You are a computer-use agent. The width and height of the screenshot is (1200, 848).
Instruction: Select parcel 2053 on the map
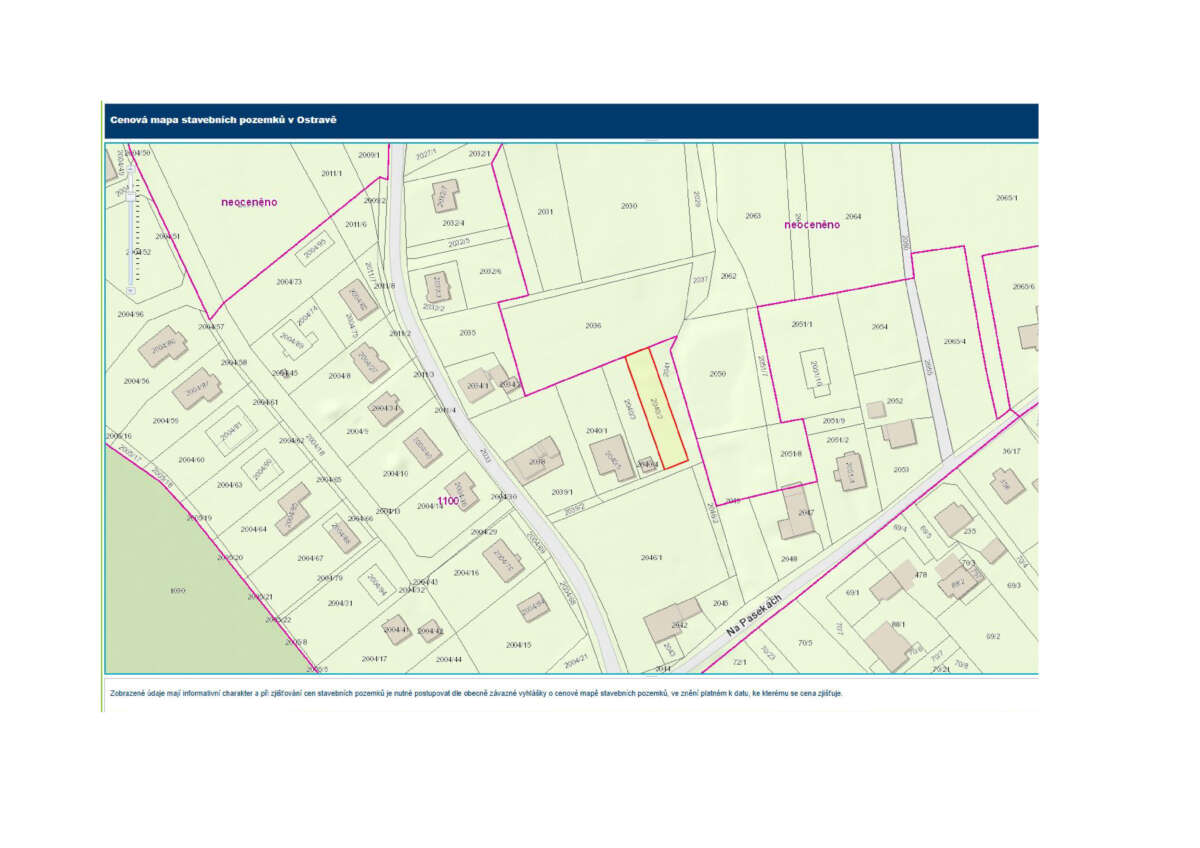901,469
